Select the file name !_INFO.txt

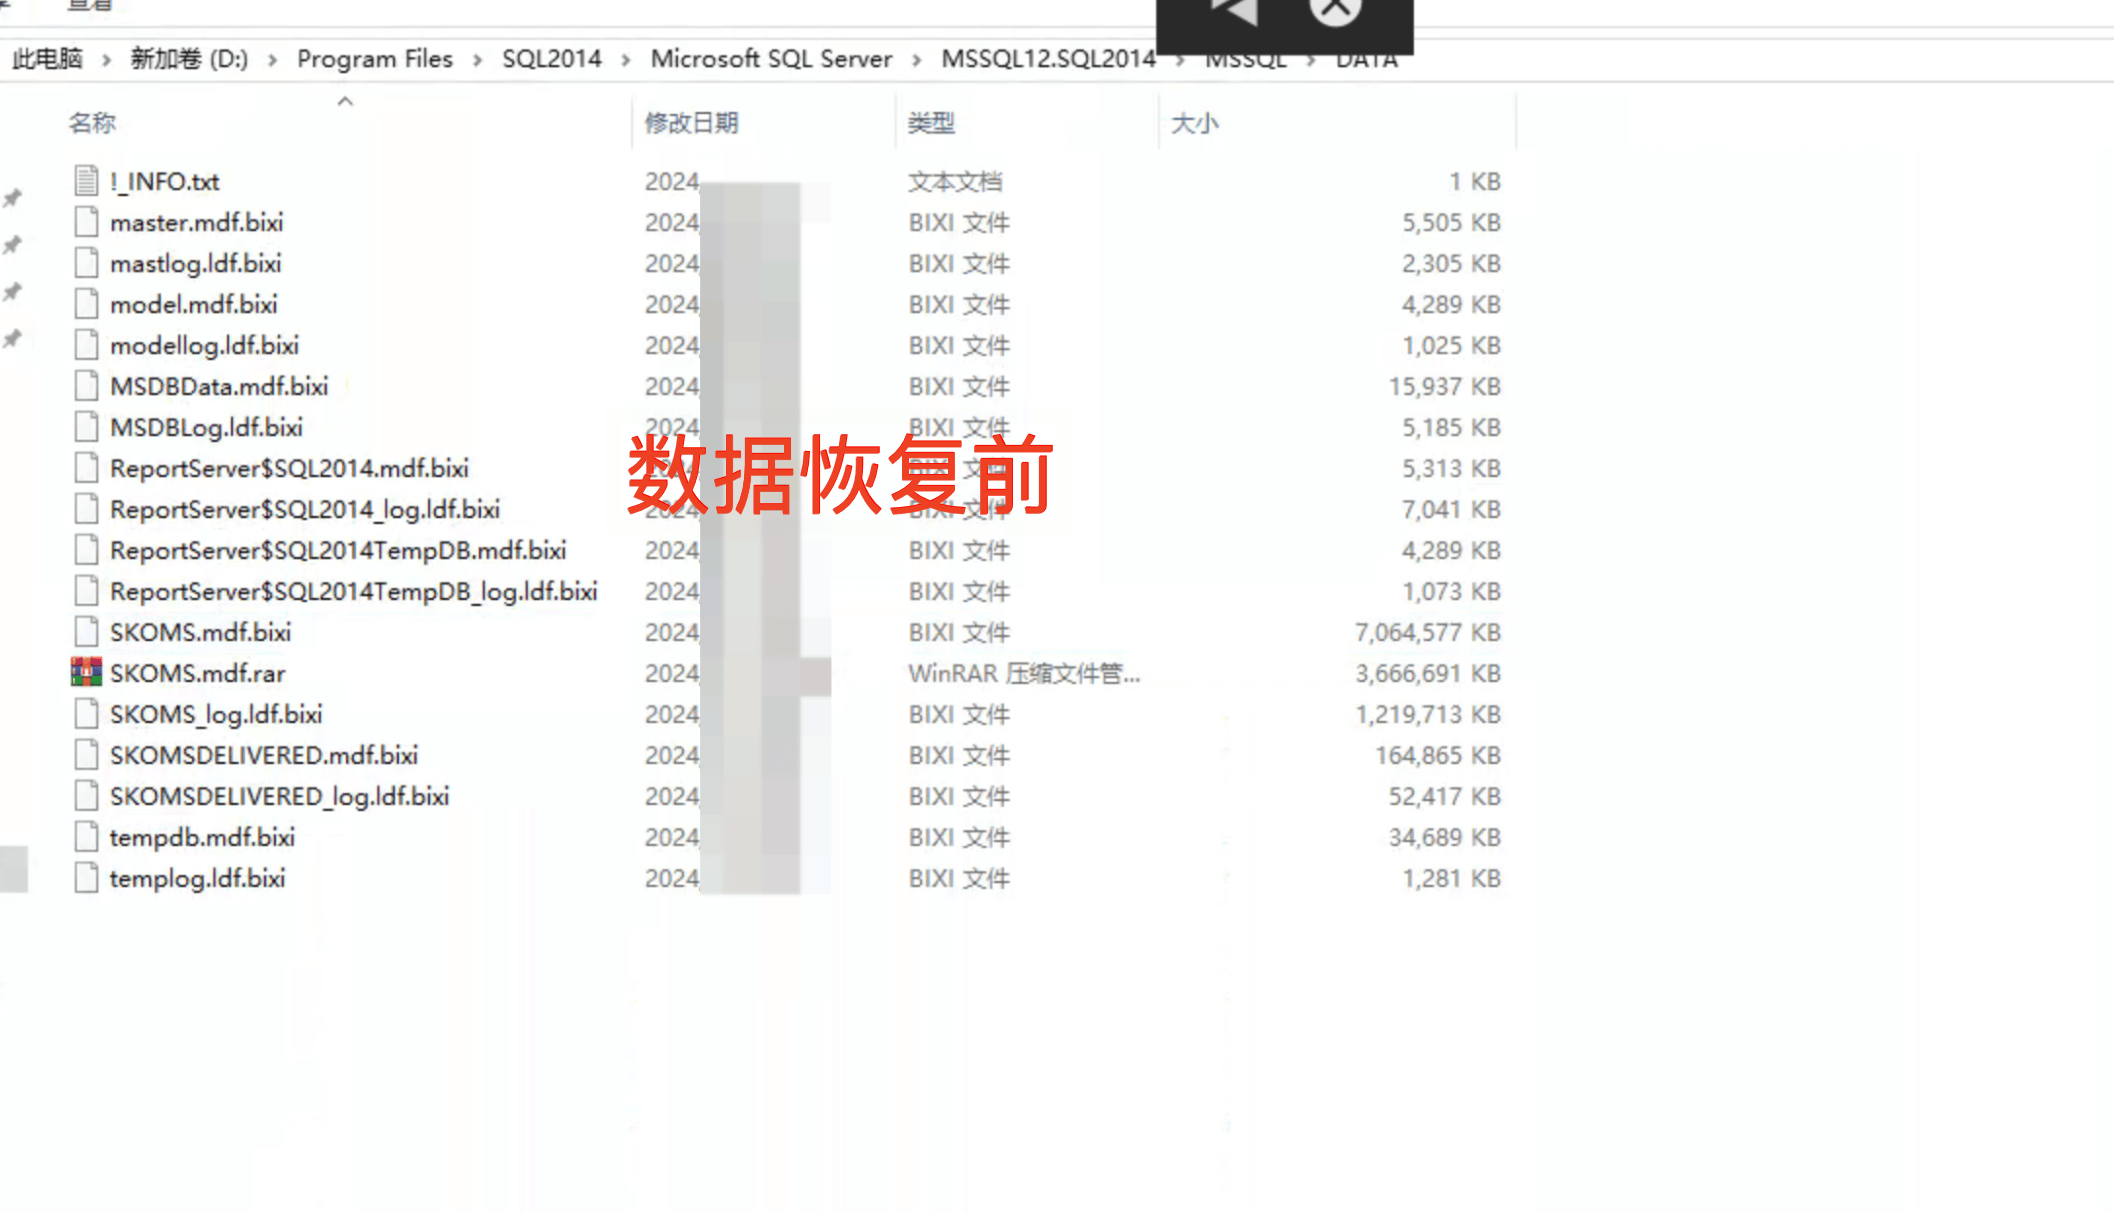pos(165,181)
